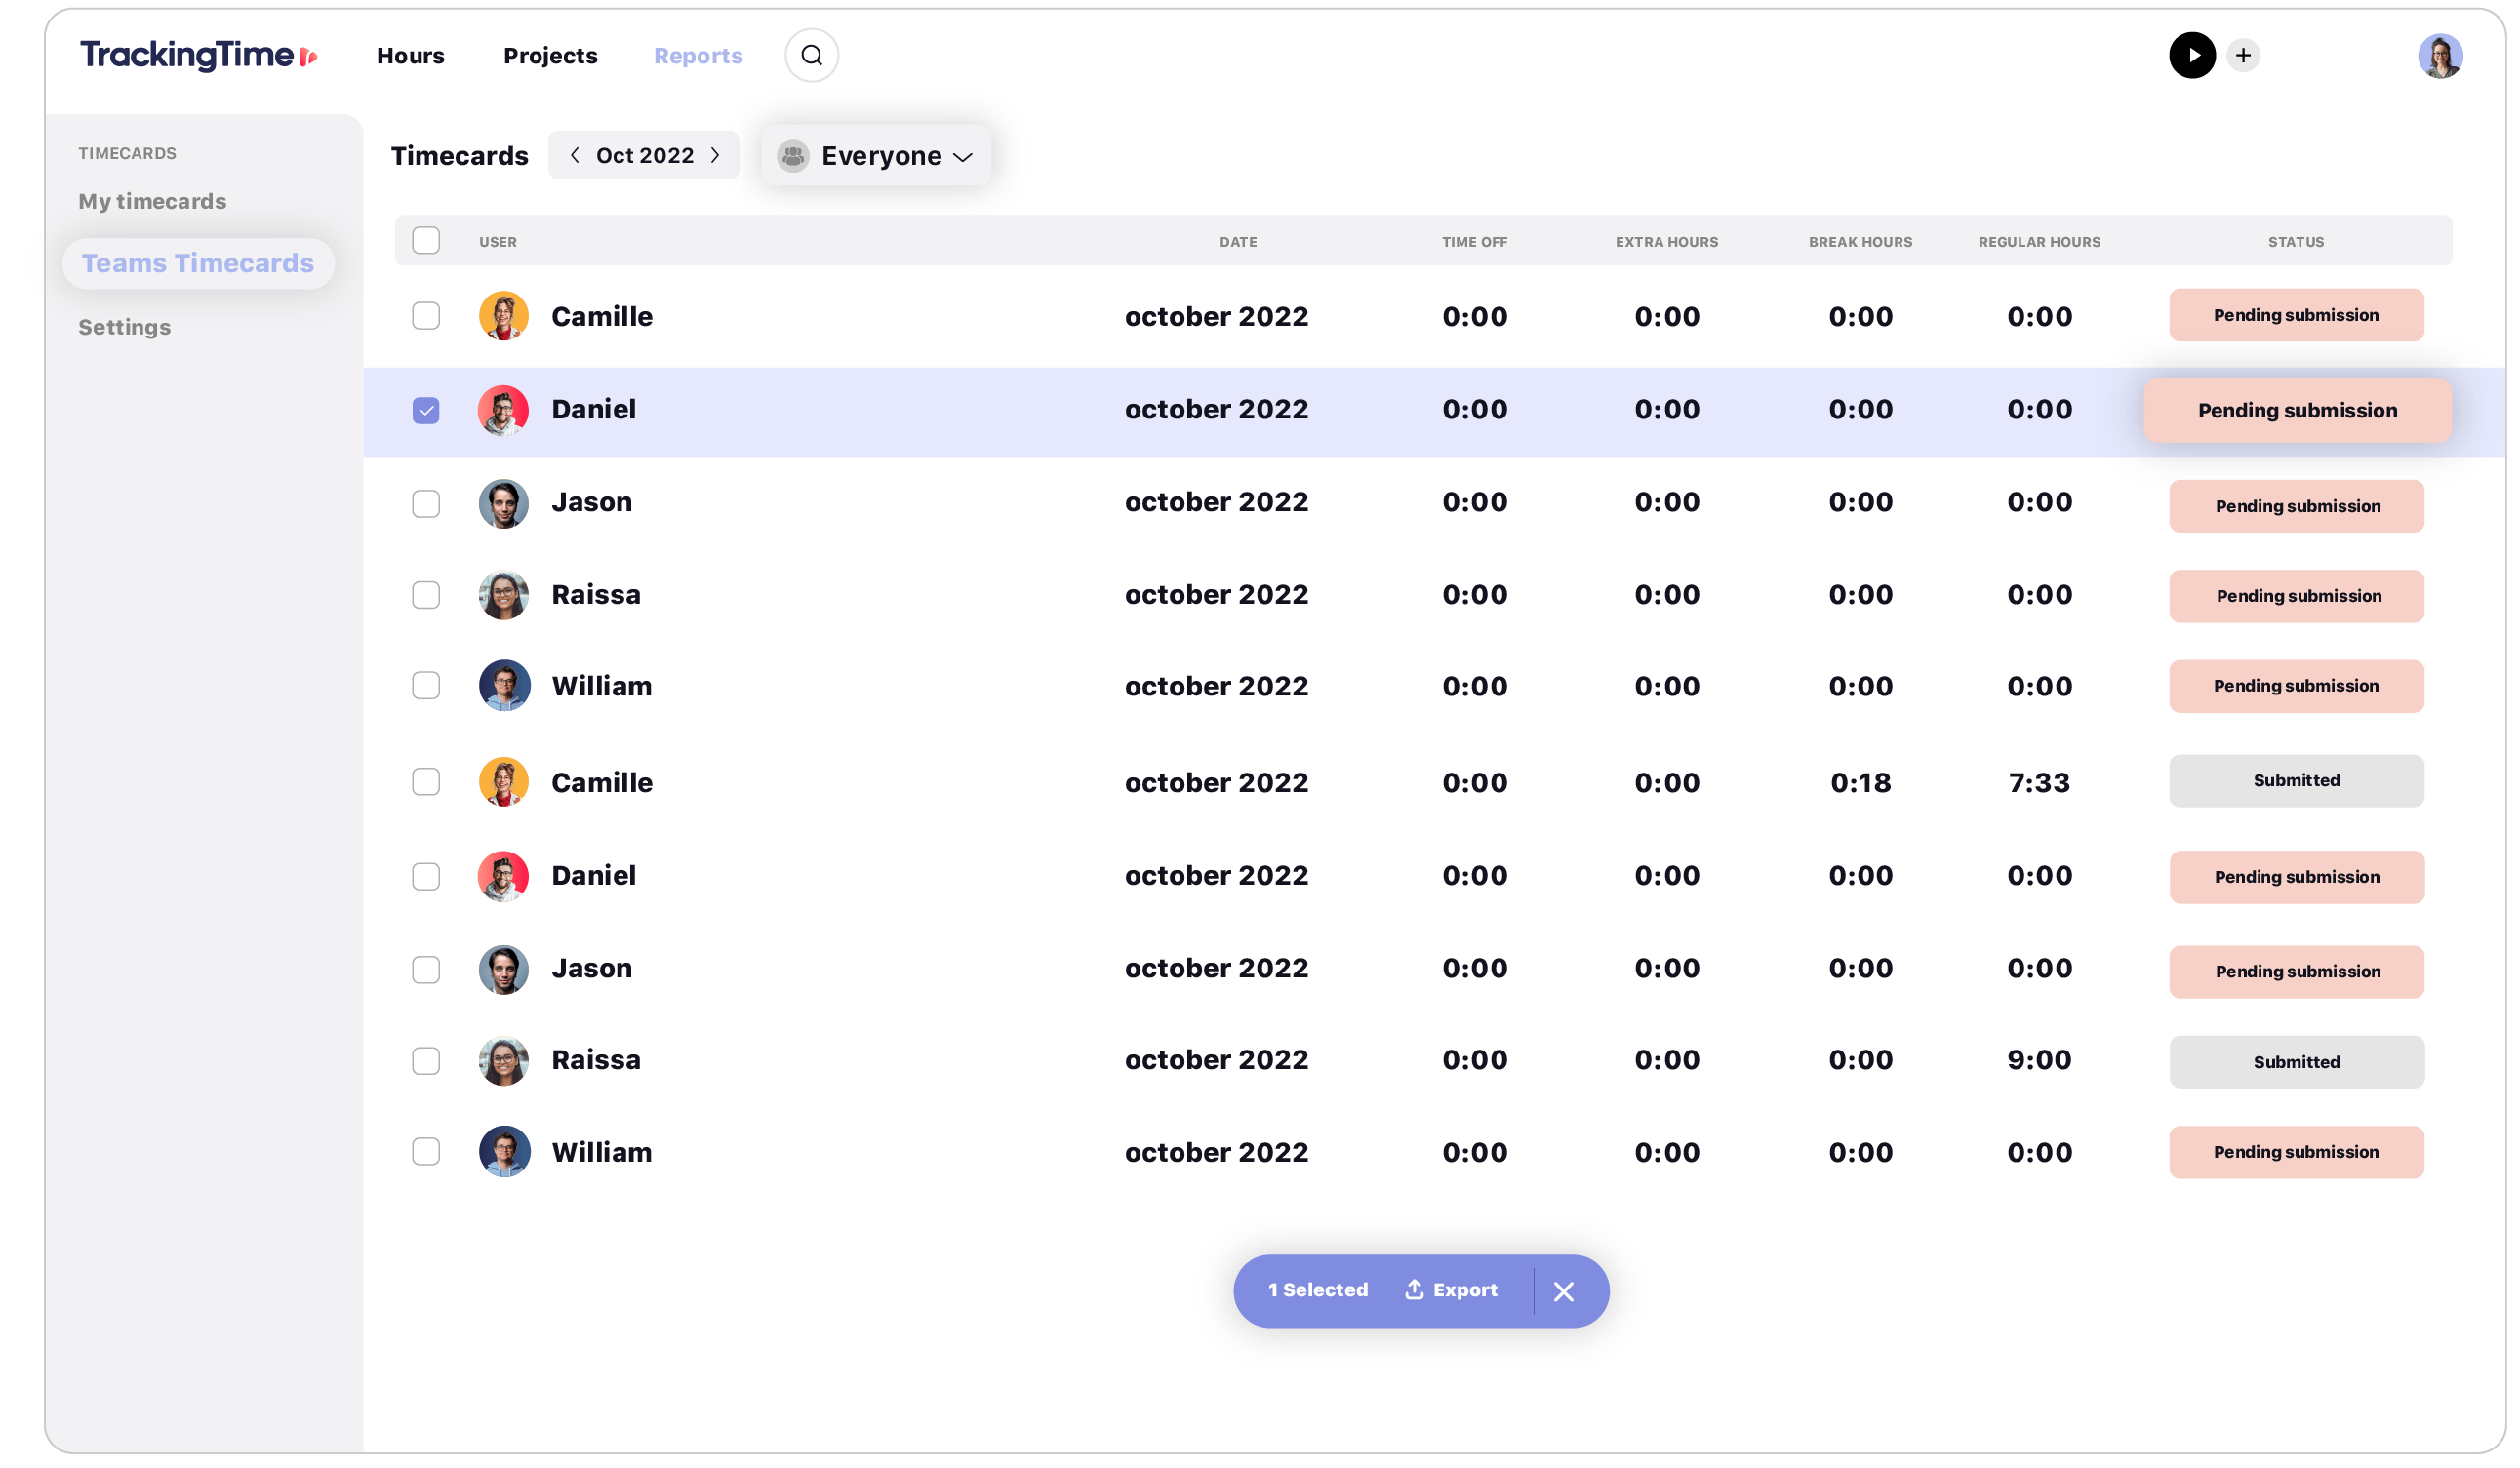
Task: Check the Camille top row checkbox
Action: click(426, 316)
